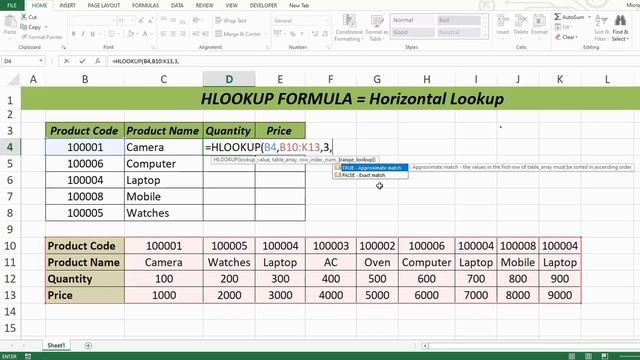
Task: Toggle Italic formatting button
Action: pyautogui.click(x=83, y=34)
